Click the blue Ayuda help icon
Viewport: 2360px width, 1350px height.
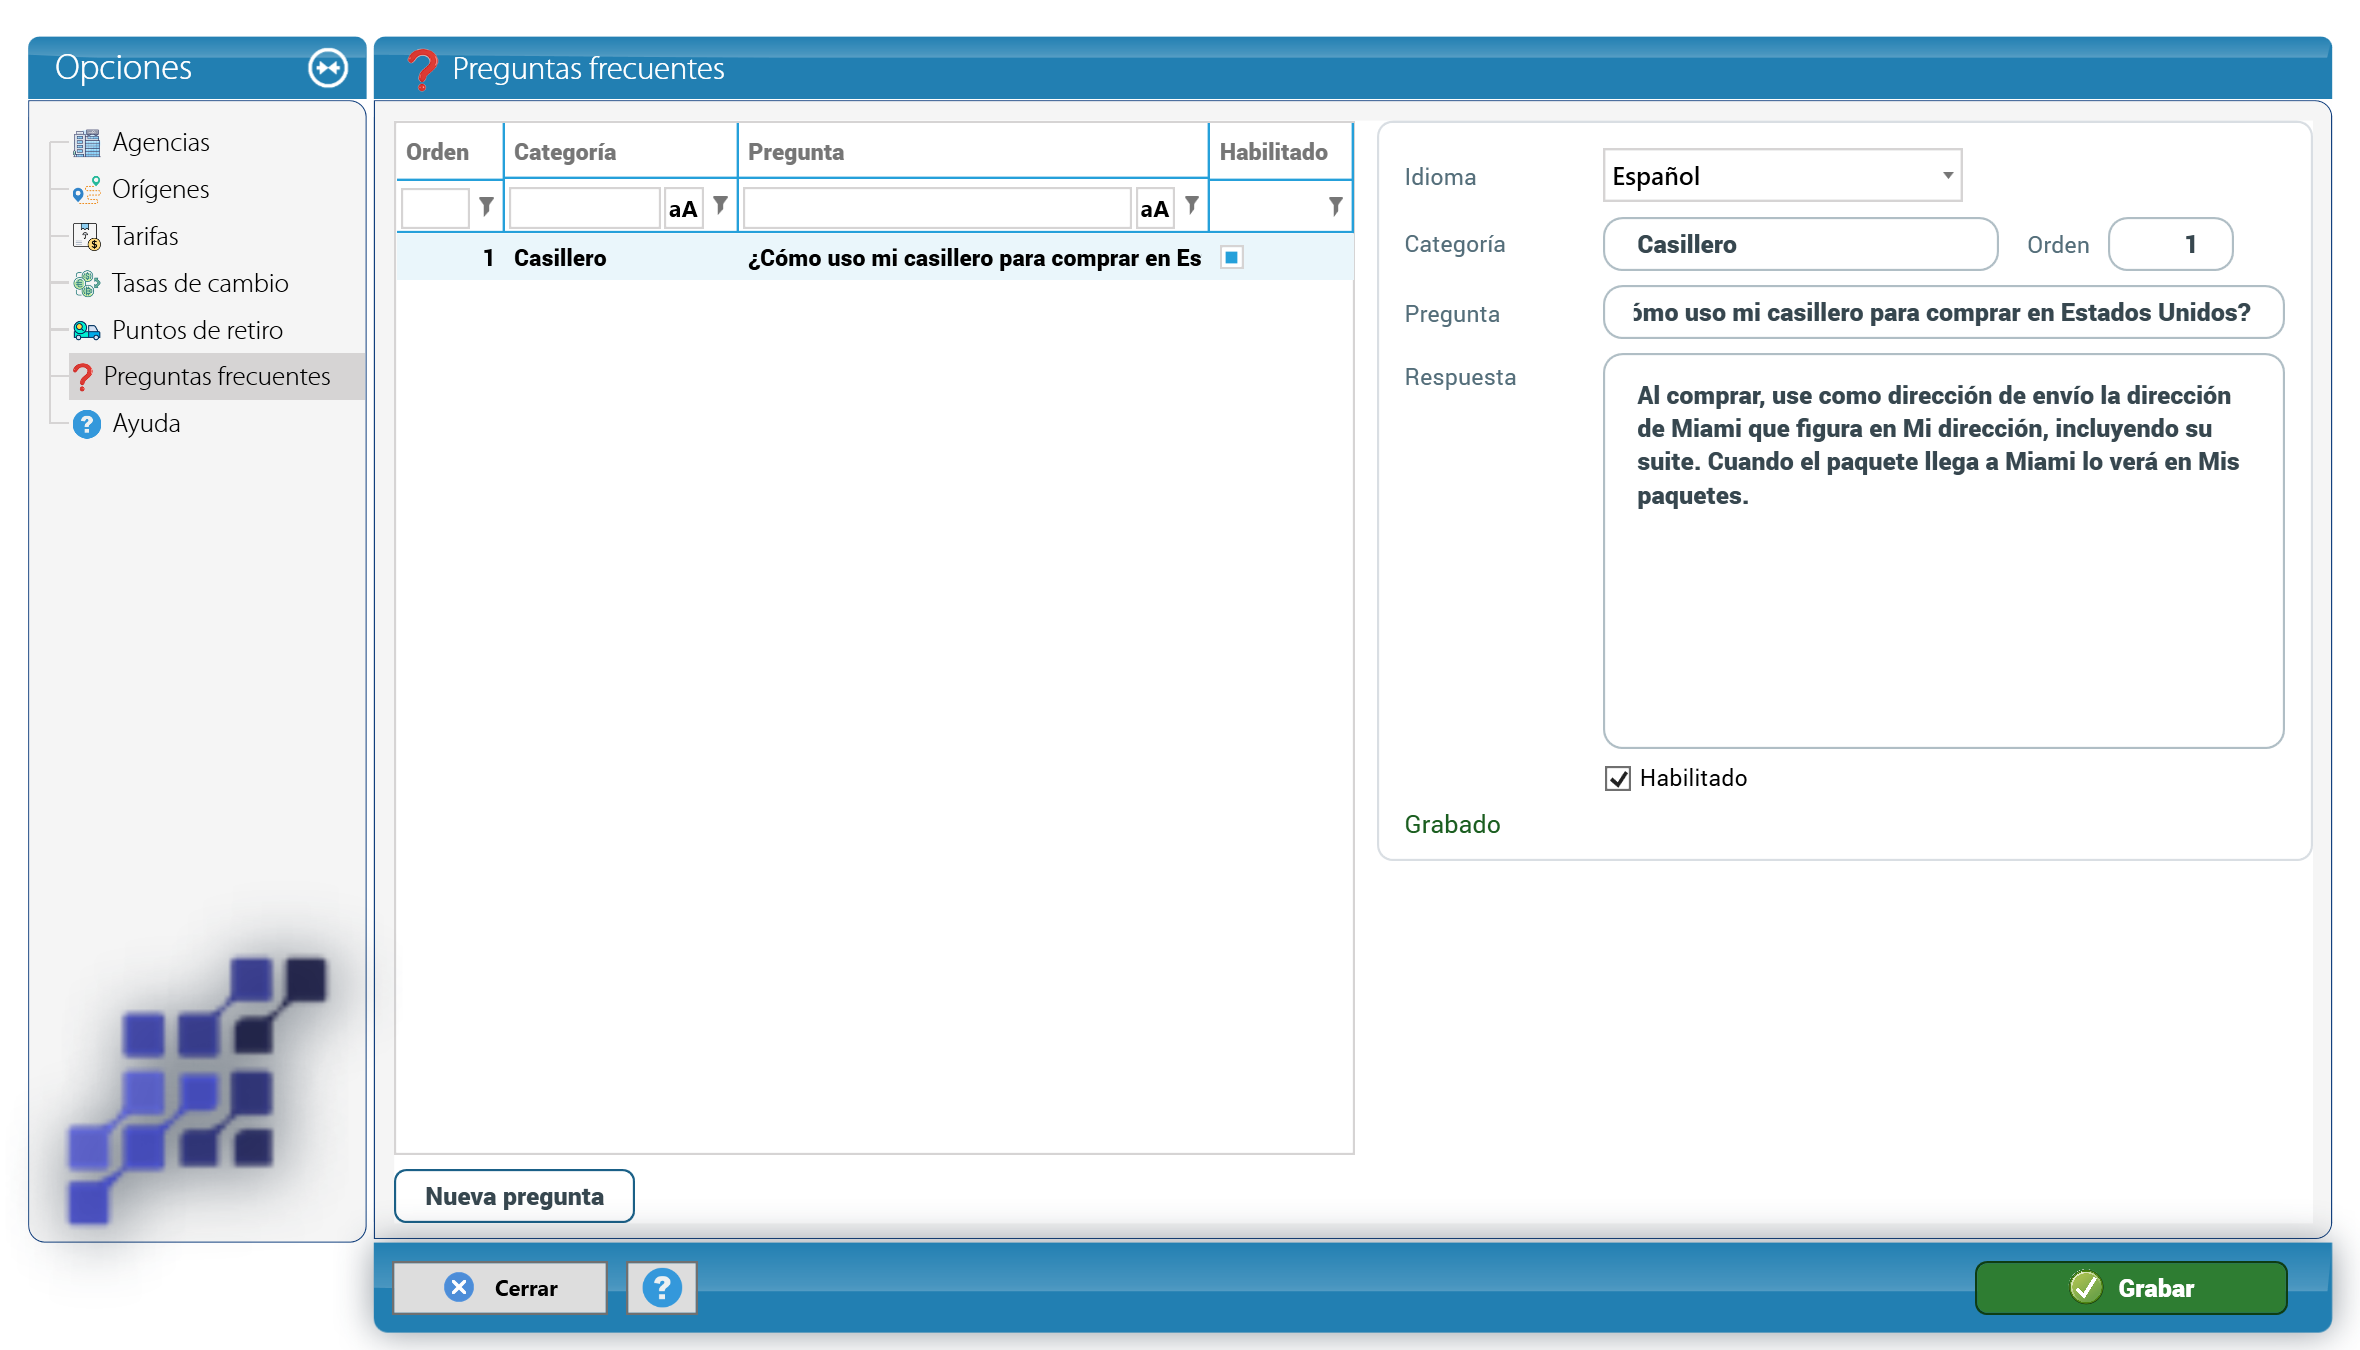point(87,425)
